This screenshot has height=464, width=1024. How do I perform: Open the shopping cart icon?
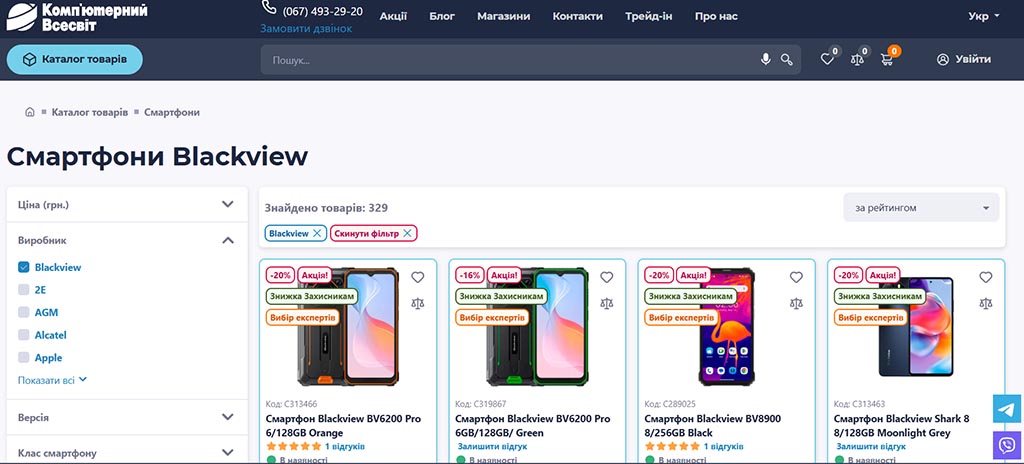[x=887, y=60]
